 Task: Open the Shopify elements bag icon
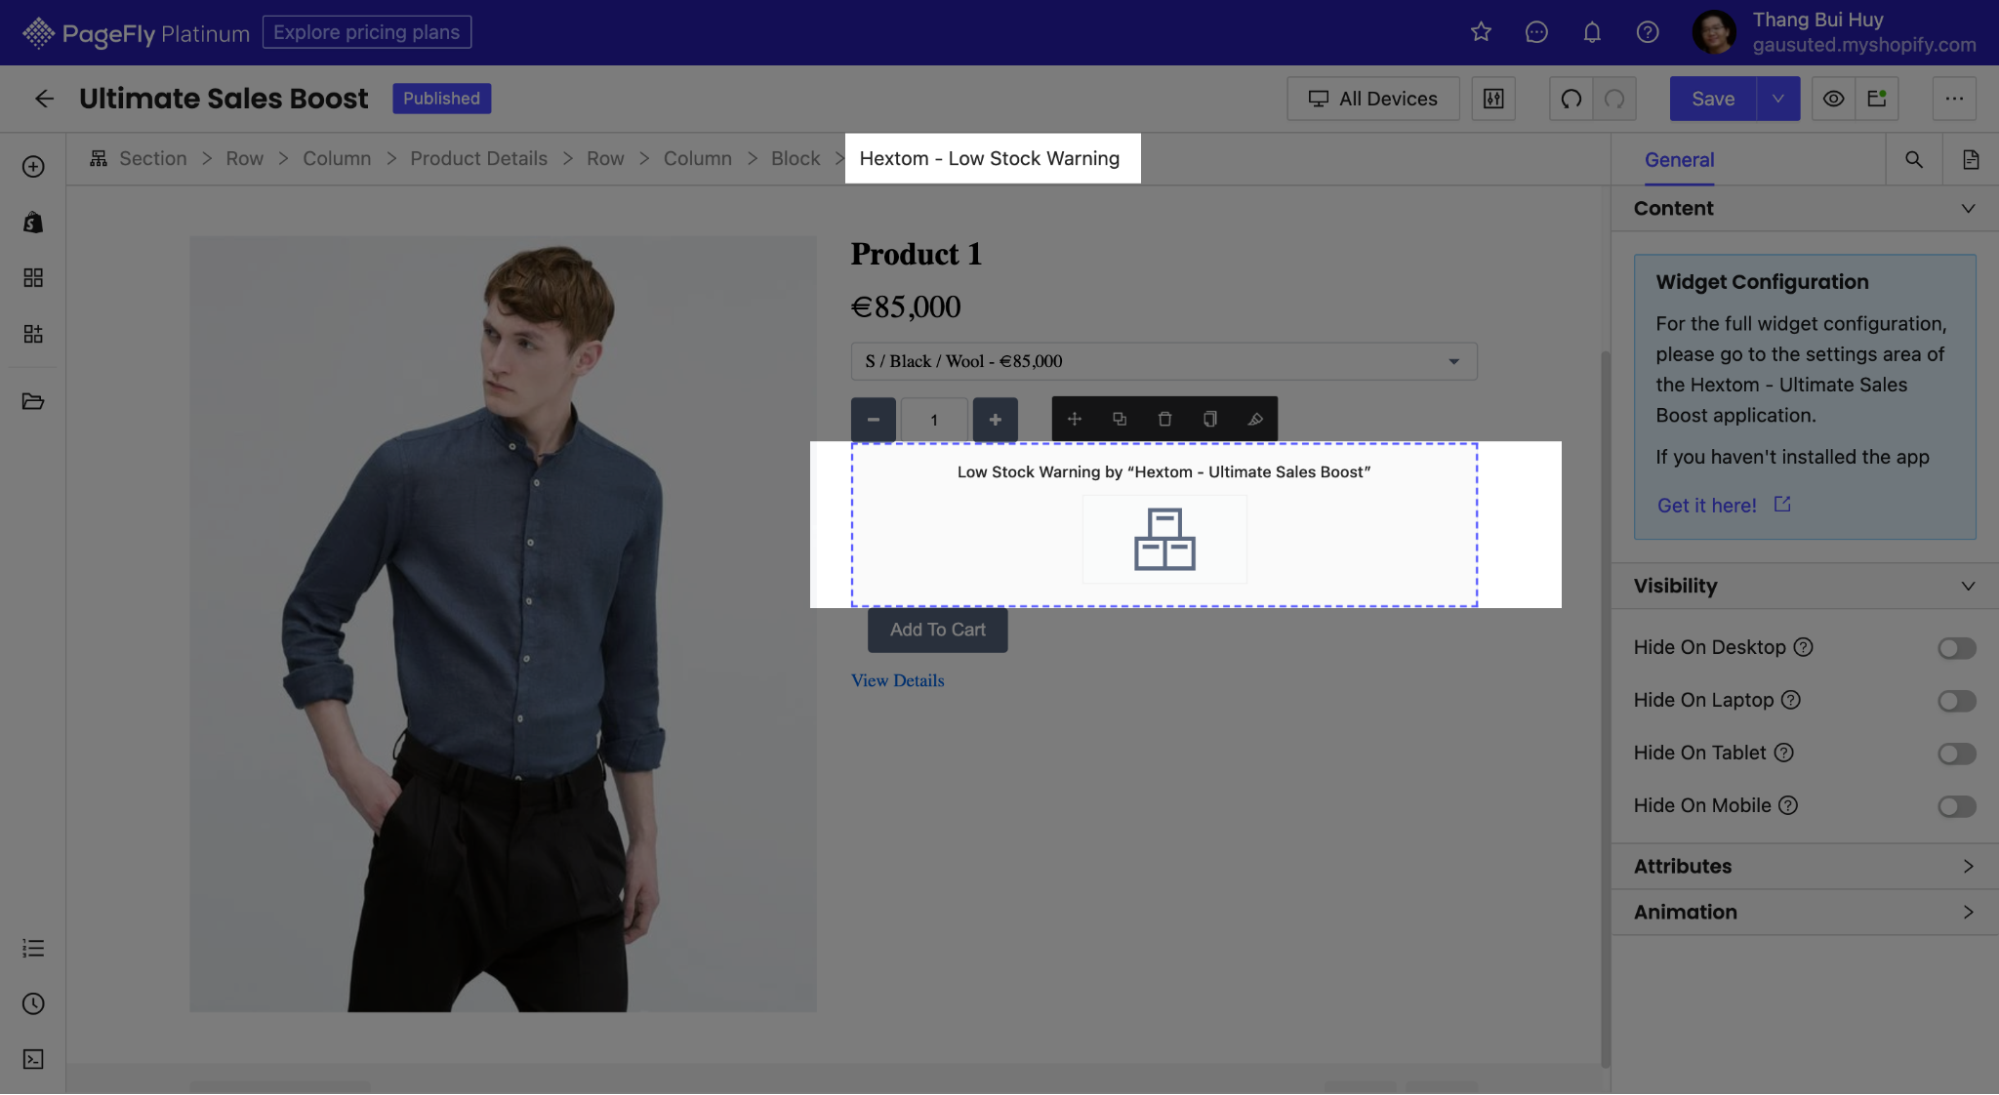tap(33, 222)
